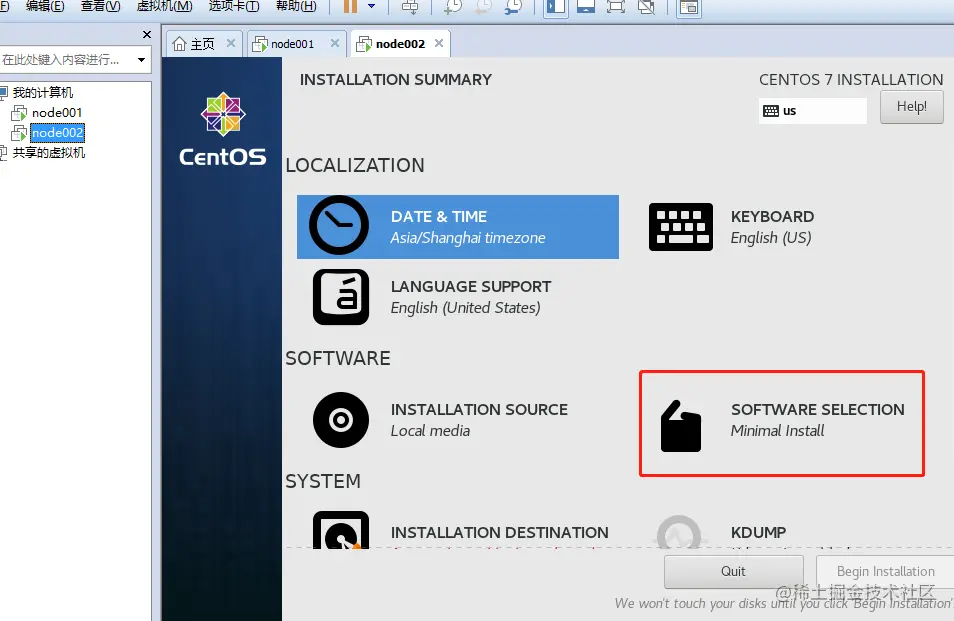Screen dimensions: 954x621
Task: Click the library search input field
Action: [66, 60]
